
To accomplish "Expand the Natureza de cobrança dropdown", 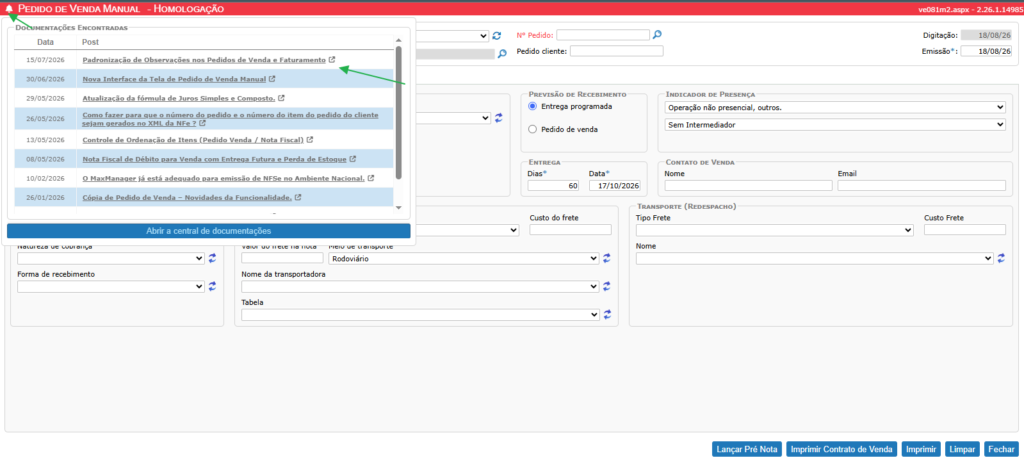I will (111, 259).
